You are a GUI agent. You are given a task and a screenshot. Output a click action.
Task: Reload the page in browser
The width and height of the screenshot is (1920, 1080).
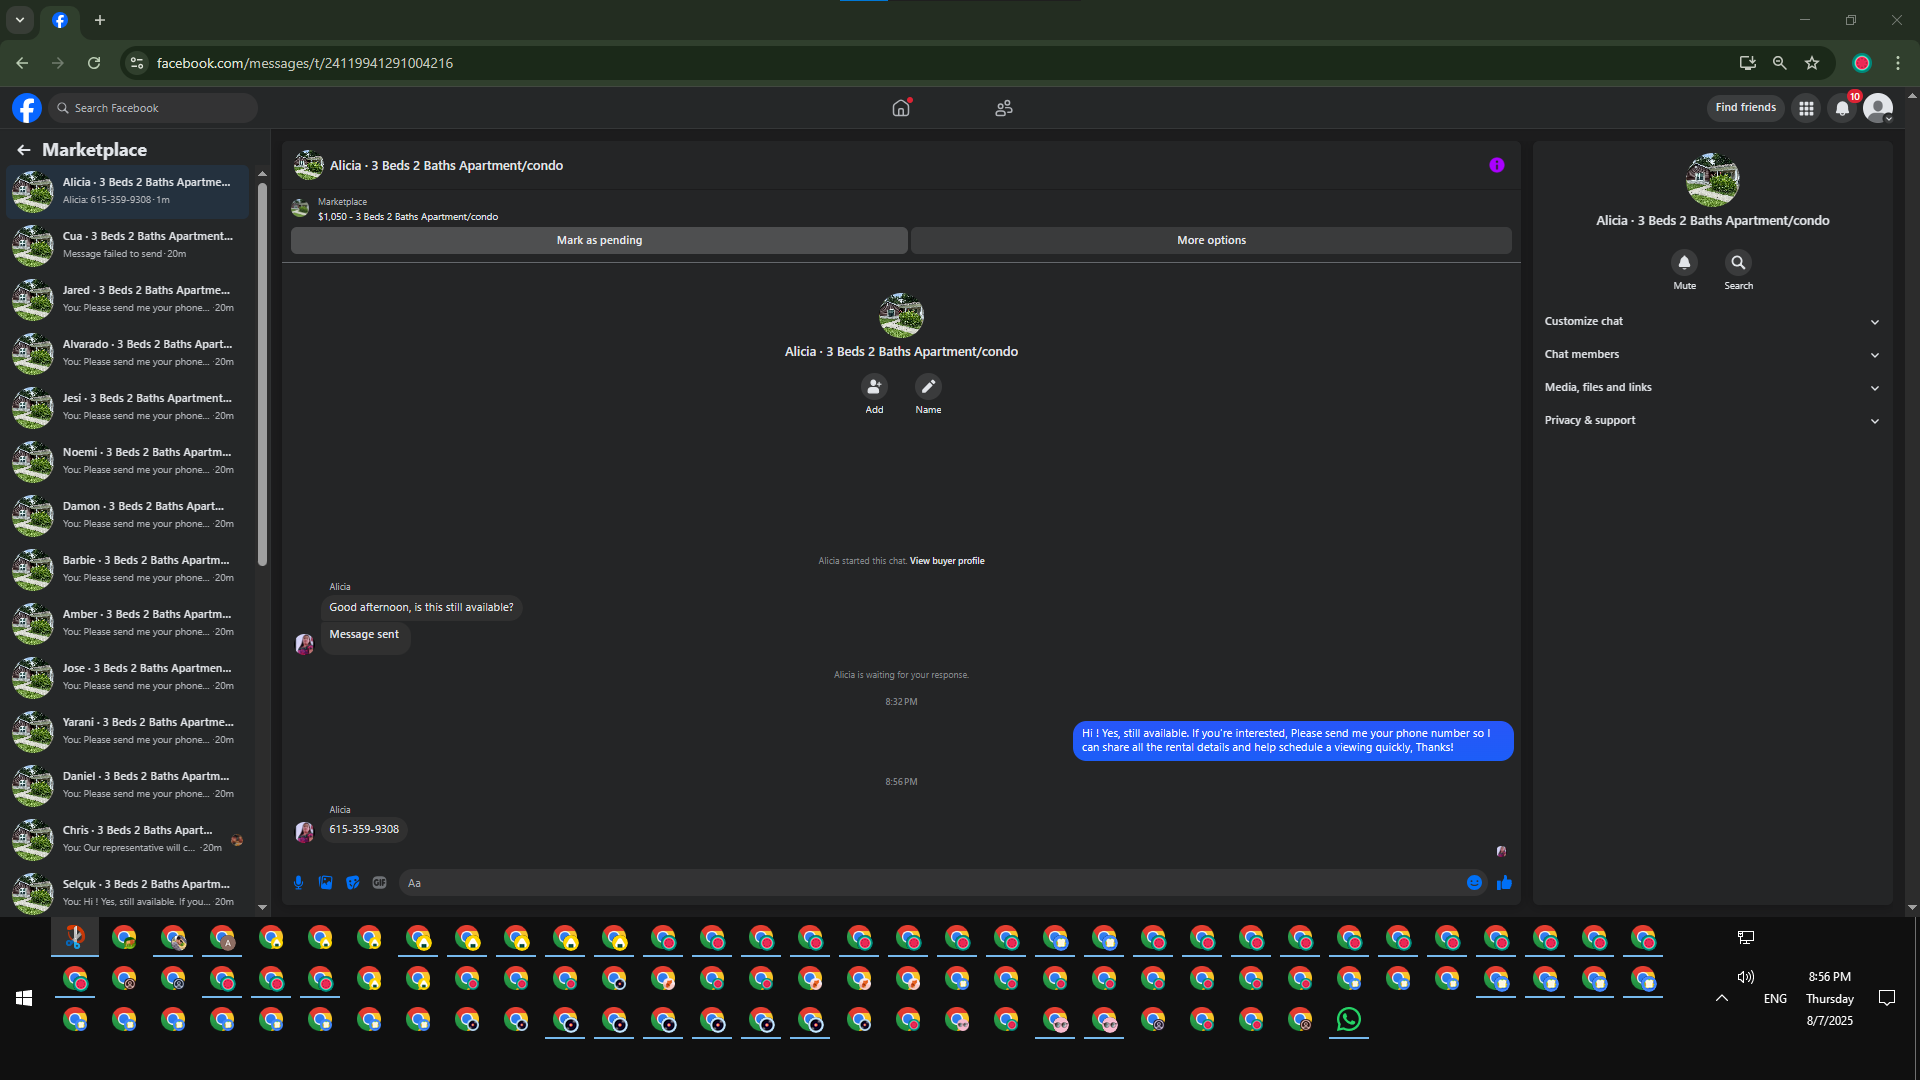coord(94,63)
